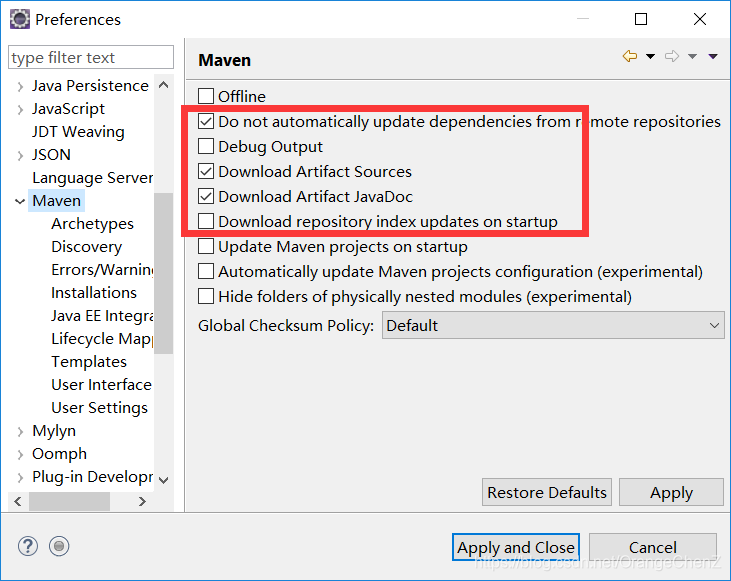This screenshot has height=581, width=731.
Task: Click the Eclipse Preferences window icon
Action: [x=20, y=19]
